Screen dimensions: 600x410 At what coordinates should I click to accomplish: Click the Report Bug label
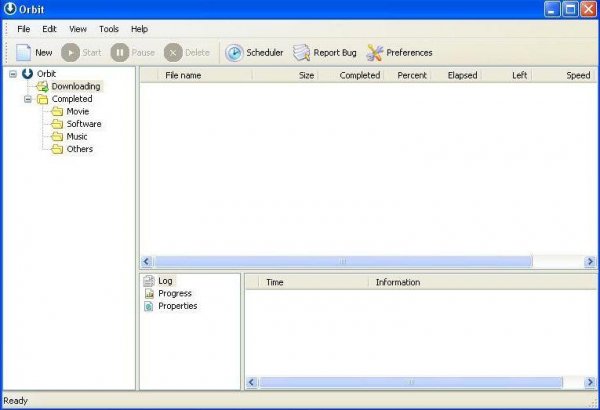point(335,53)
